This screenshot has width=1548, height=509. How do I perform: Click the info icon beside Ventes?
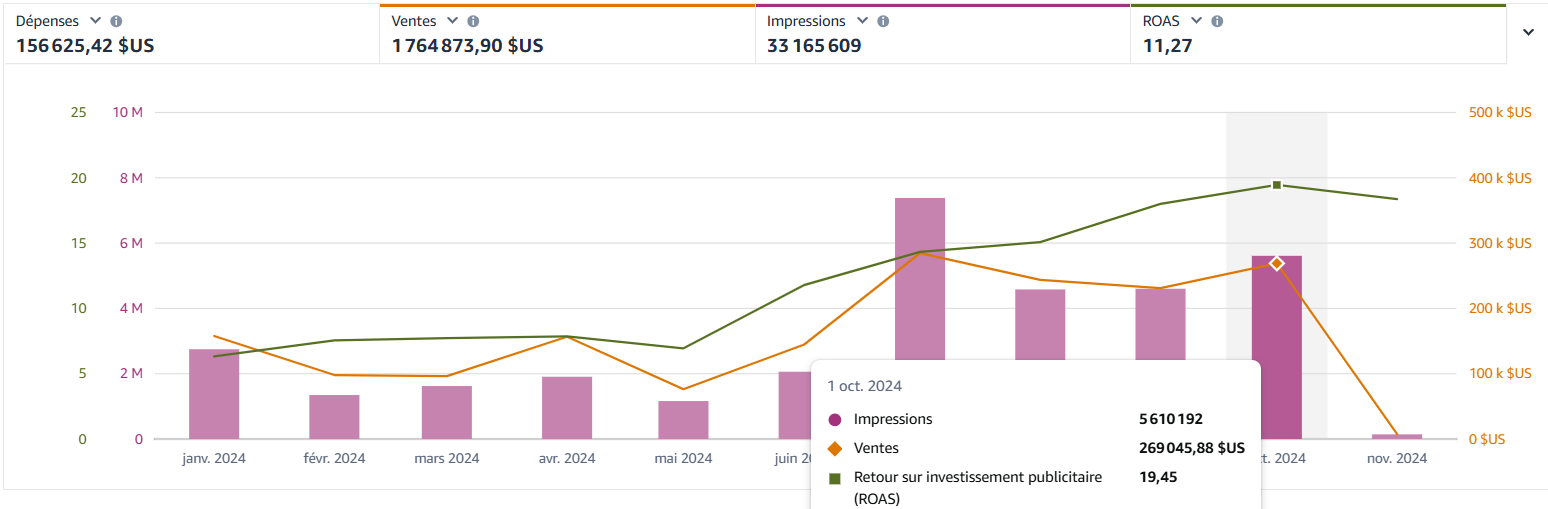[x=473, y=21]
